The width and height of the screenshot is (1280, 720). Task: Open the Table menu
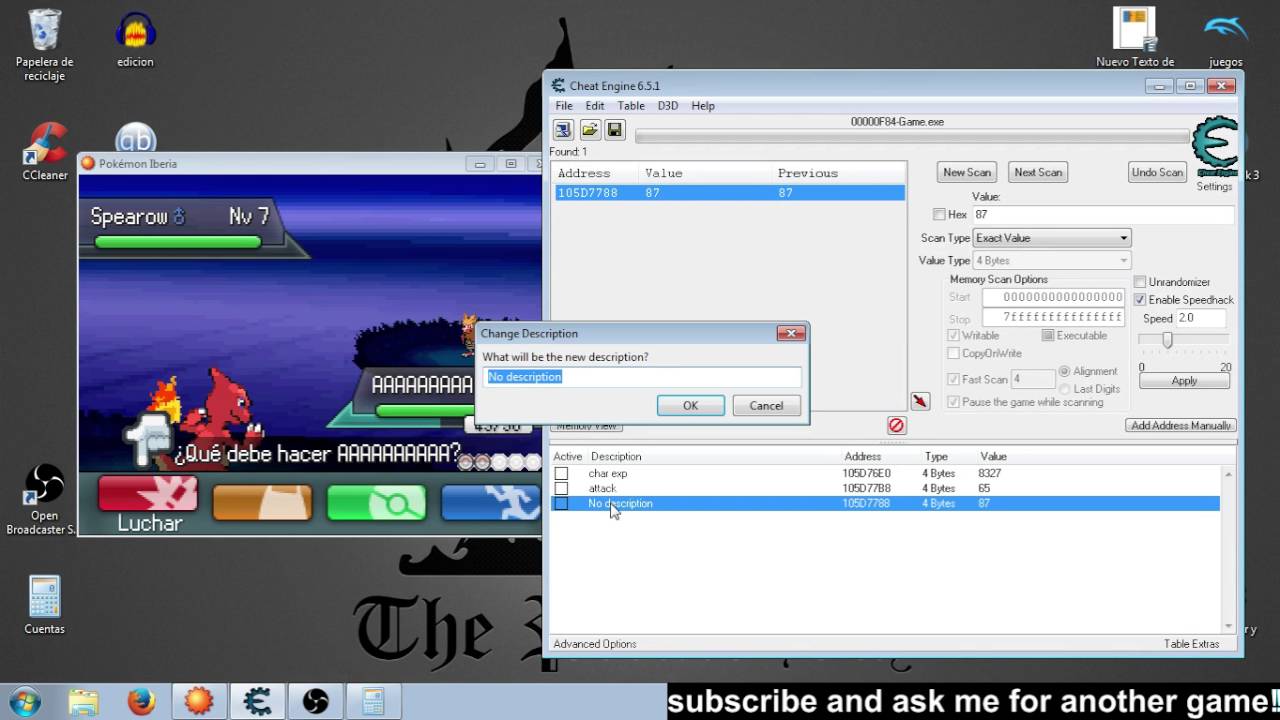(631, 106)
